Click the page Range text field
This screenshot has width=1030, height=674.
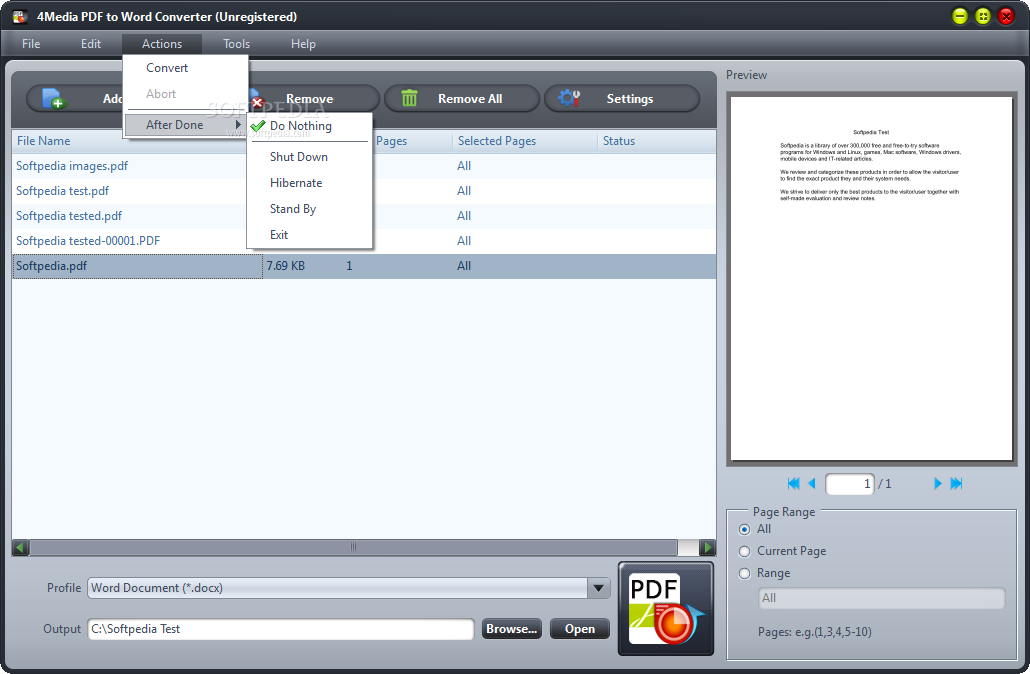(x=882, y=598)
